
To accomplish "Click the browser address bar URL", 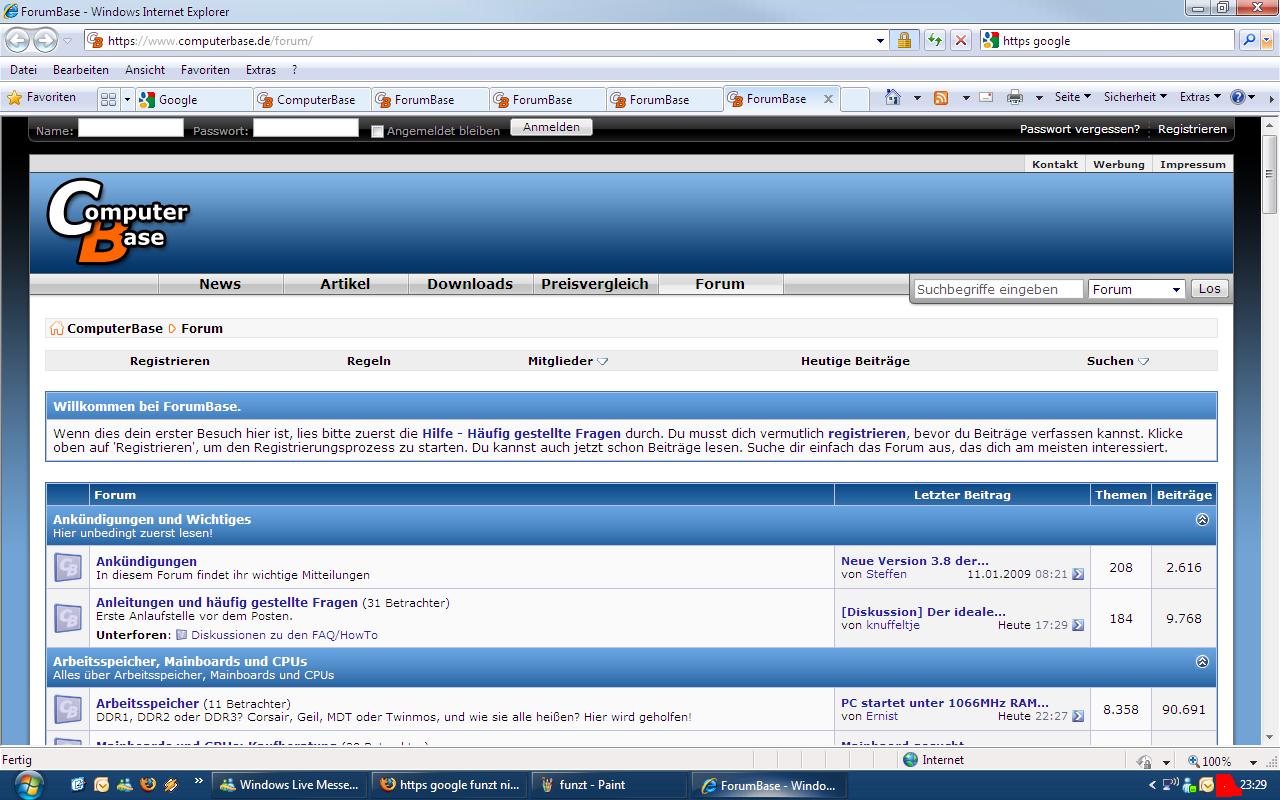I will [x=480, y=41].
